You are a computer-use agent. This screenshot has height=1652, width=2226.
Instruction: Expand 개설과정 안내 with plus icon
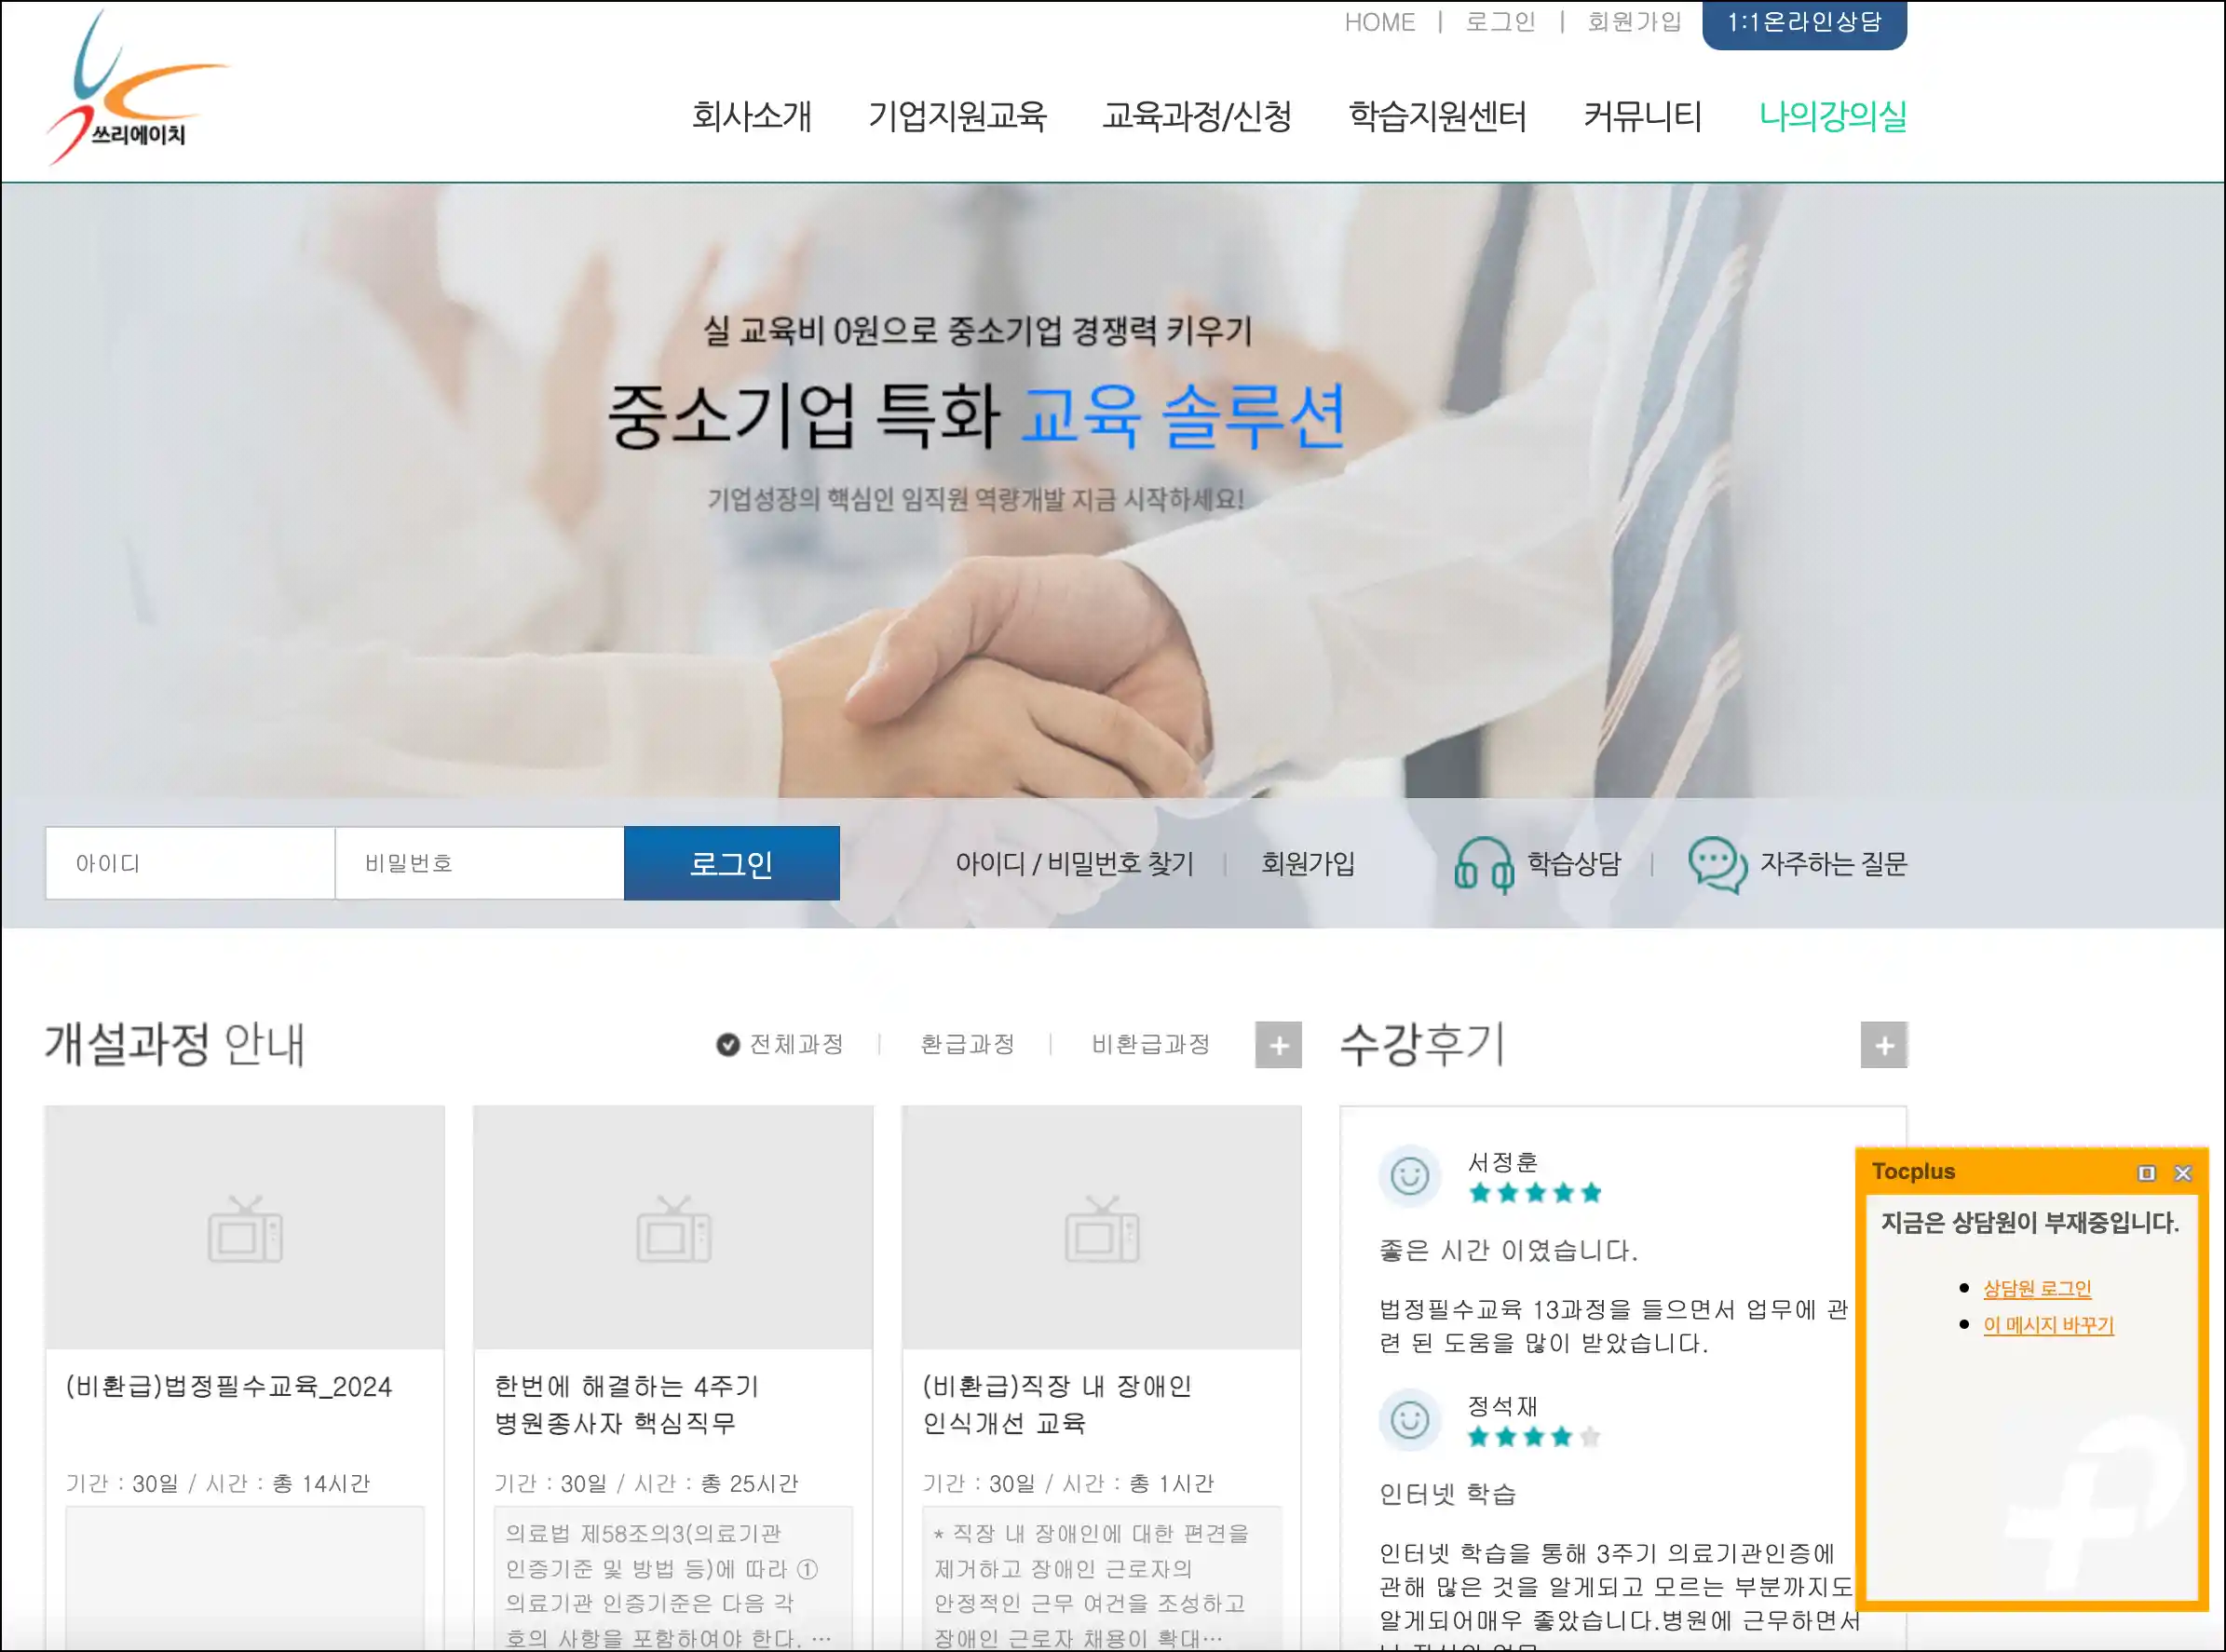click(x=1278, y=1046)
